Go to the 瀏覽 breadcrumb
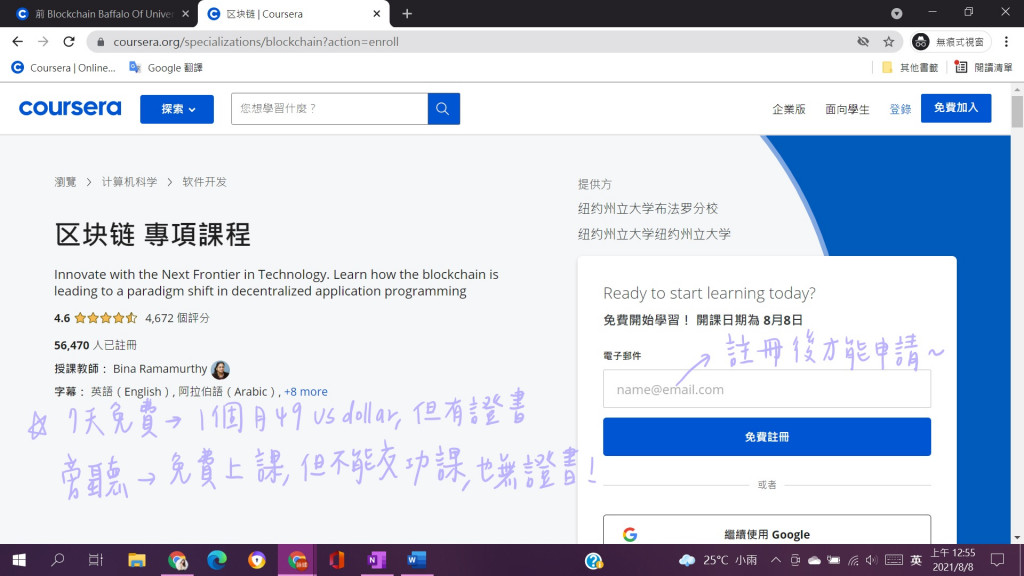 [x=65, y=182]
